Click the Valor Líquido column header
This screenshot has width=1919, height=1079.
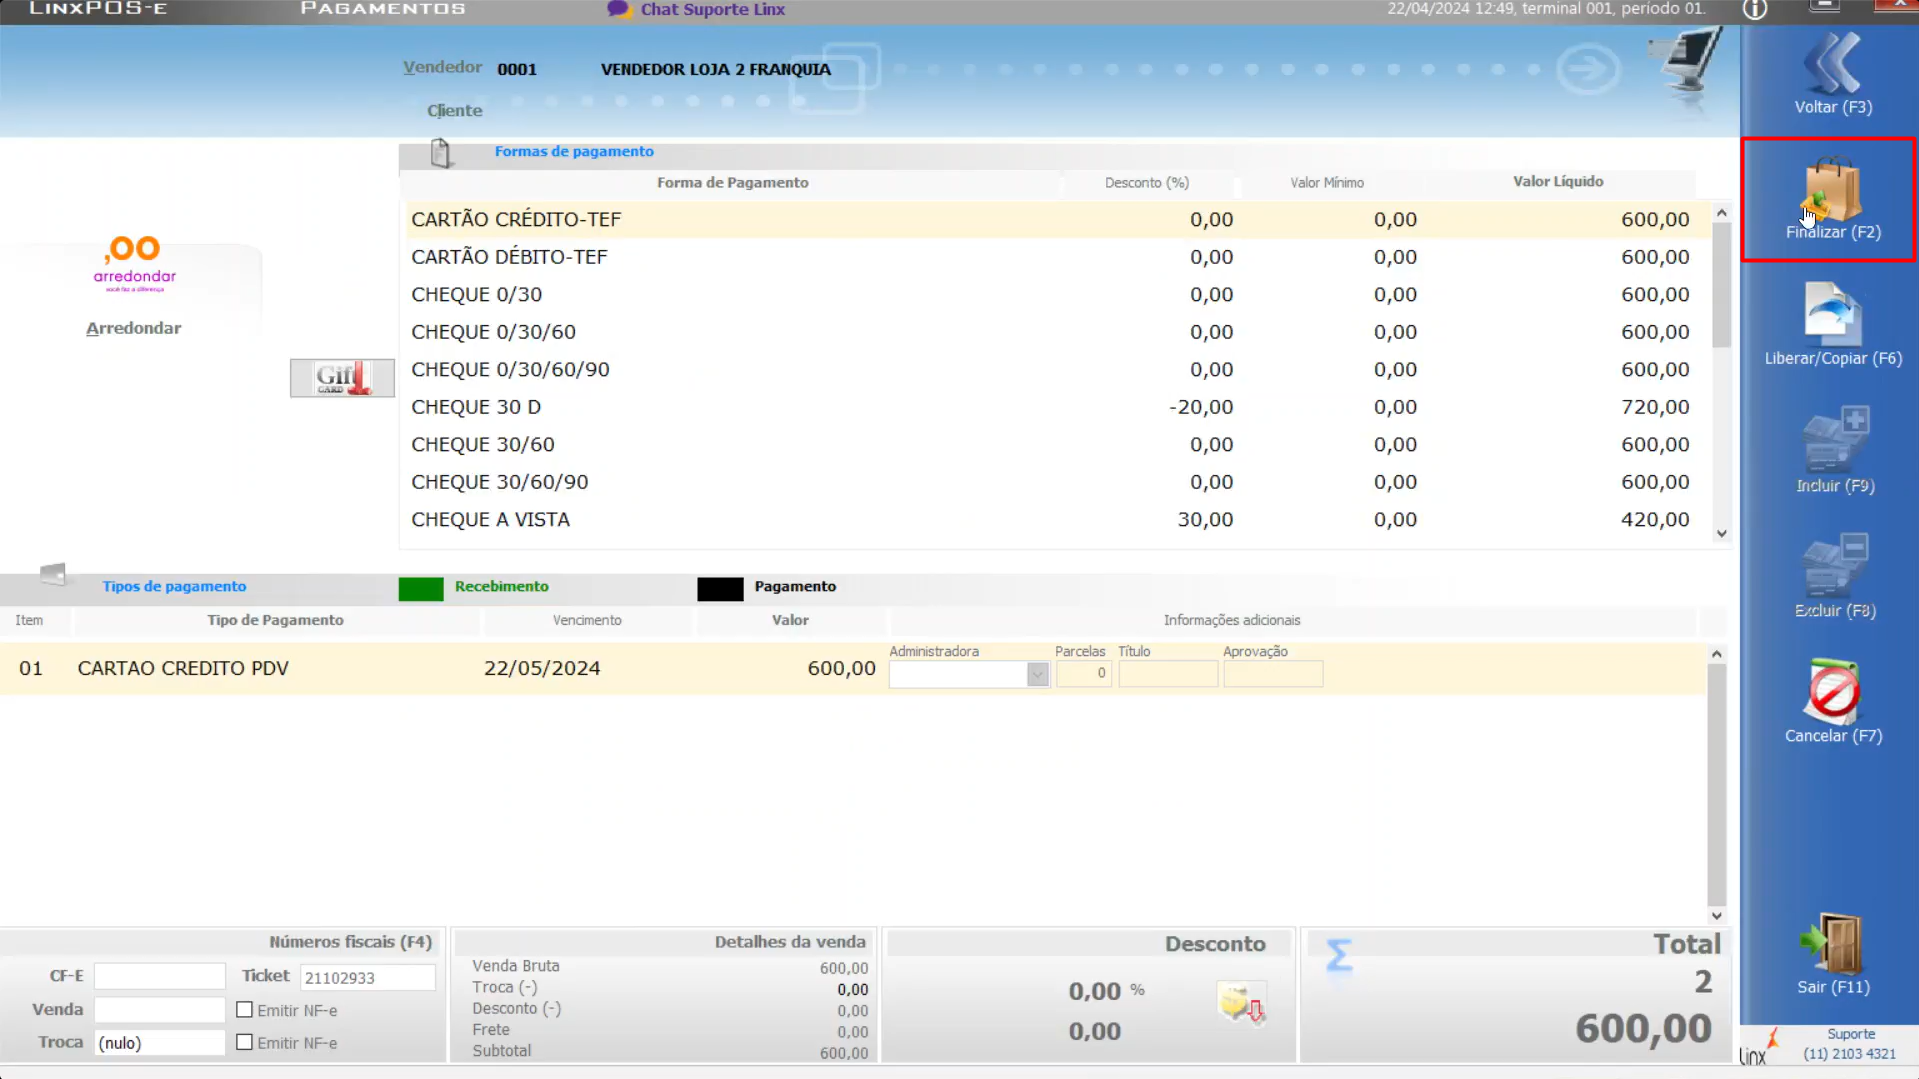click(1557, 181)
